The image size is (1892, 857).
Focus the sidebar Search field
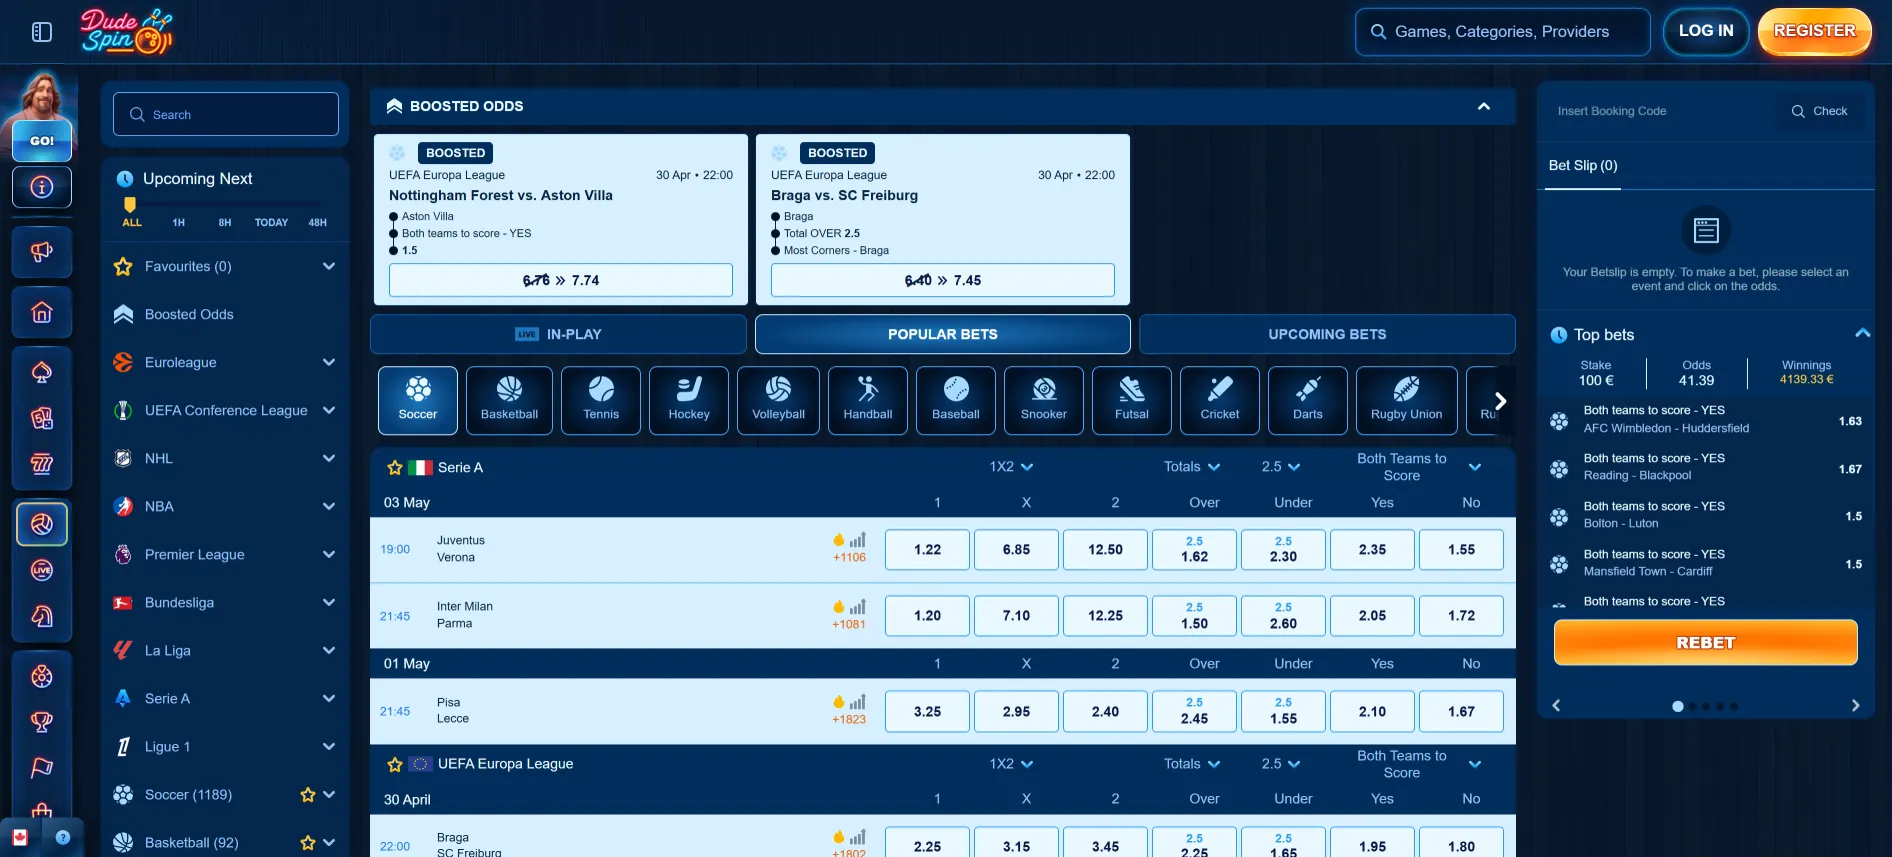point(226,114)
